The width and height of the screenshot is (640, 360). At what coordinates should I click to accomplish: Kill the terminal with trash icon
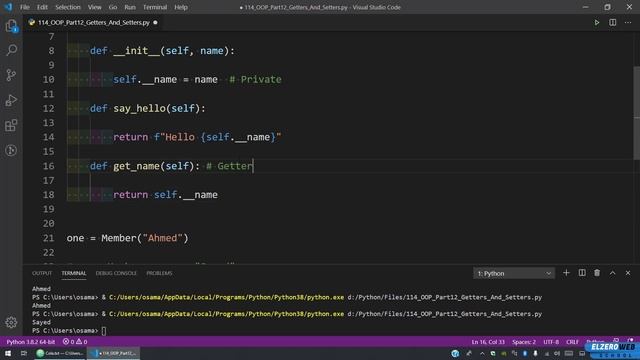[597, 273]
